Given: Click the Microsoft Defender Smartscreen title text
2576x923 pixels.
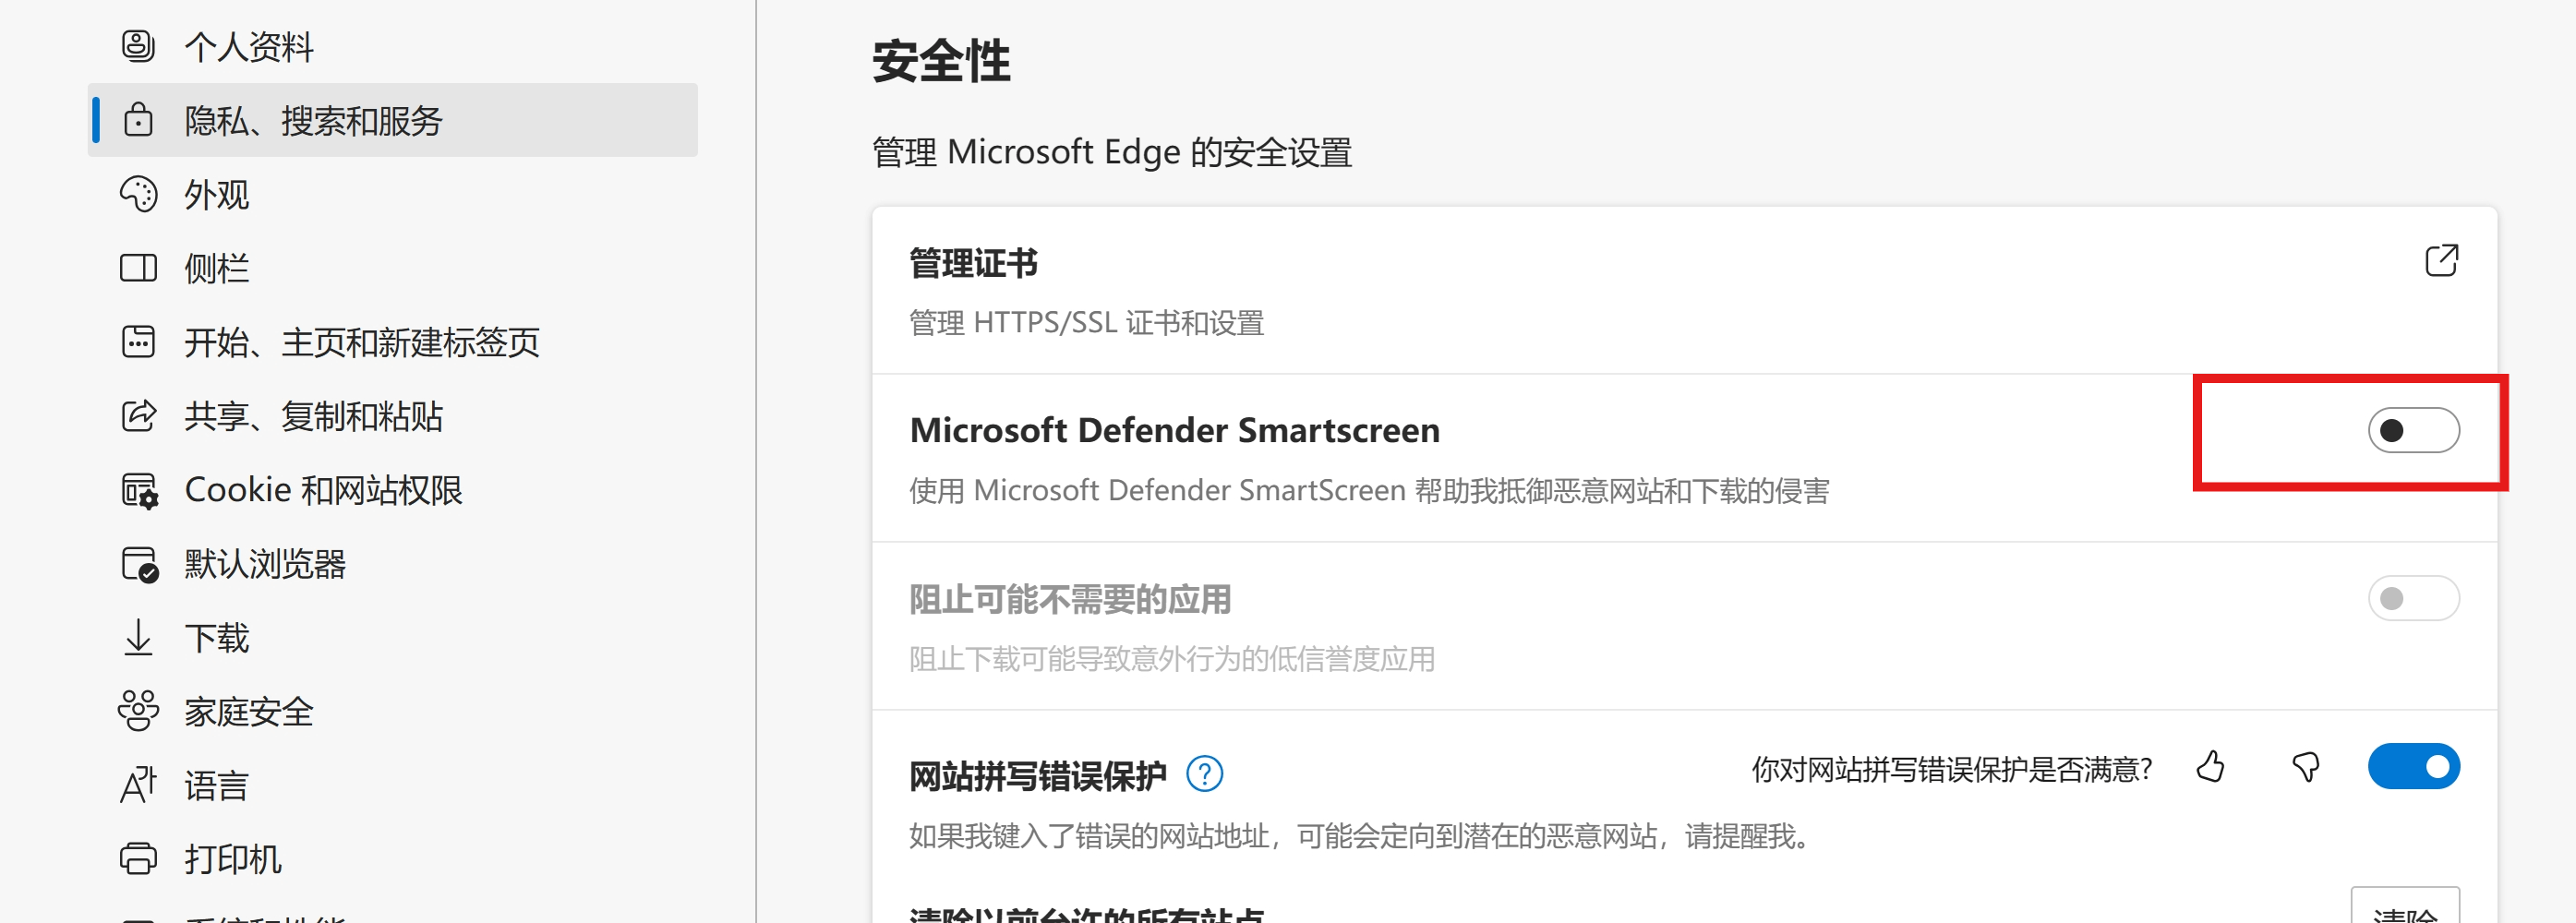Looking at the screenshot, I should tap(1175, 430).
